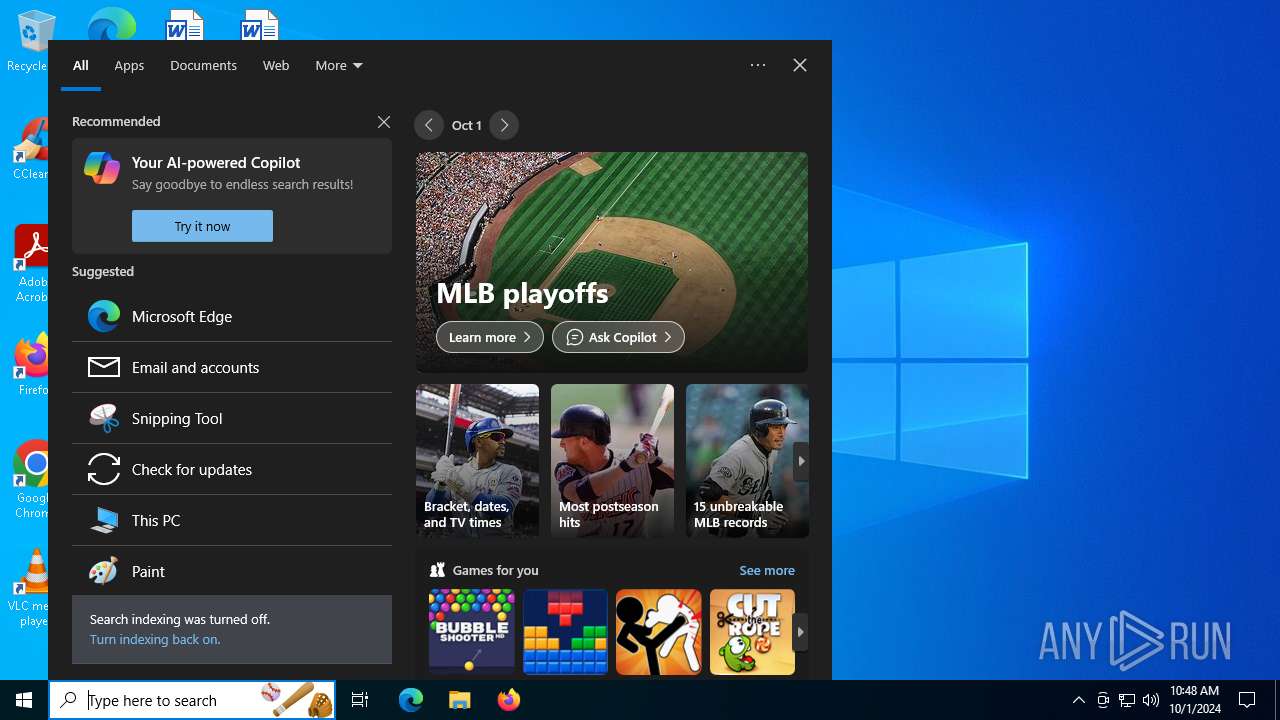This screenshot has height=720, width=1280.
Task: Open Cut the Rope game tile
Action: (752, 632)
